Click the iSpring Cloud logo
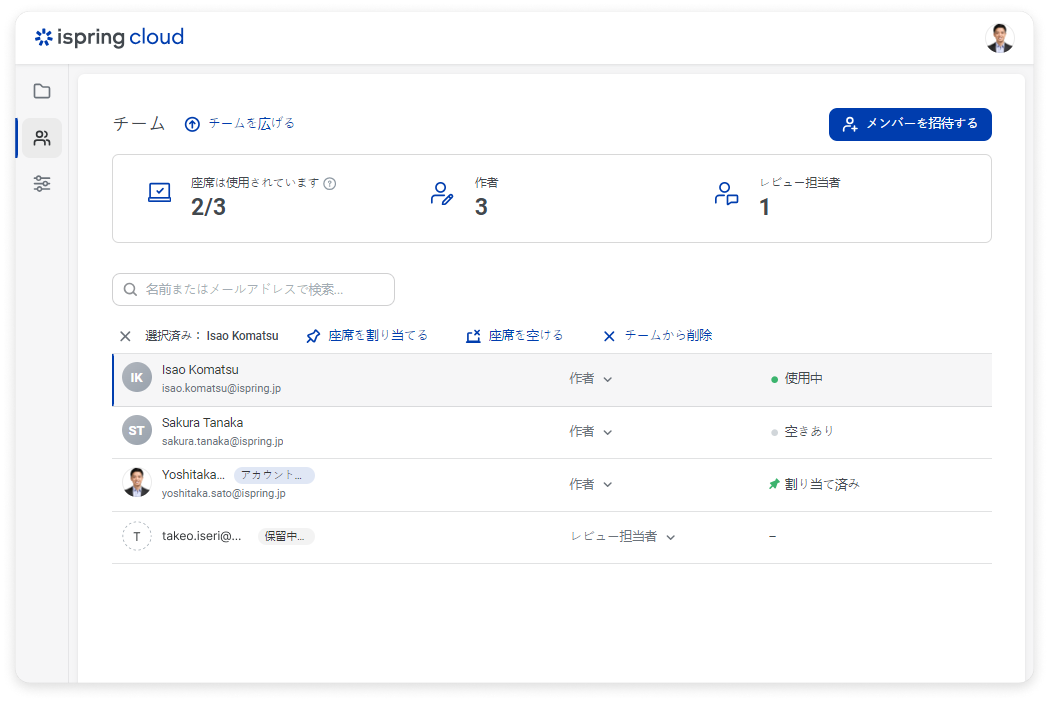 tap(110, 37)
